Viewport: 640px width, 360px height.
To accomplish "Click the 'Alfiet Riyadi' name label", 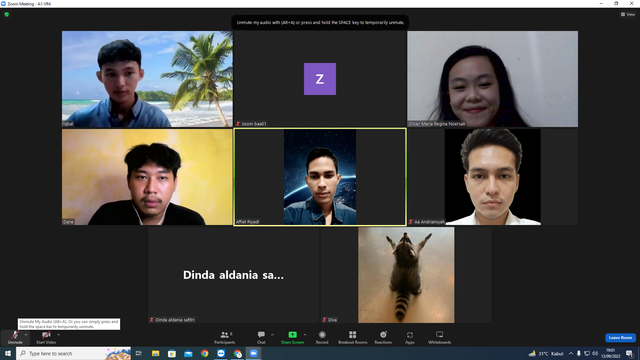I will (247, 222).
